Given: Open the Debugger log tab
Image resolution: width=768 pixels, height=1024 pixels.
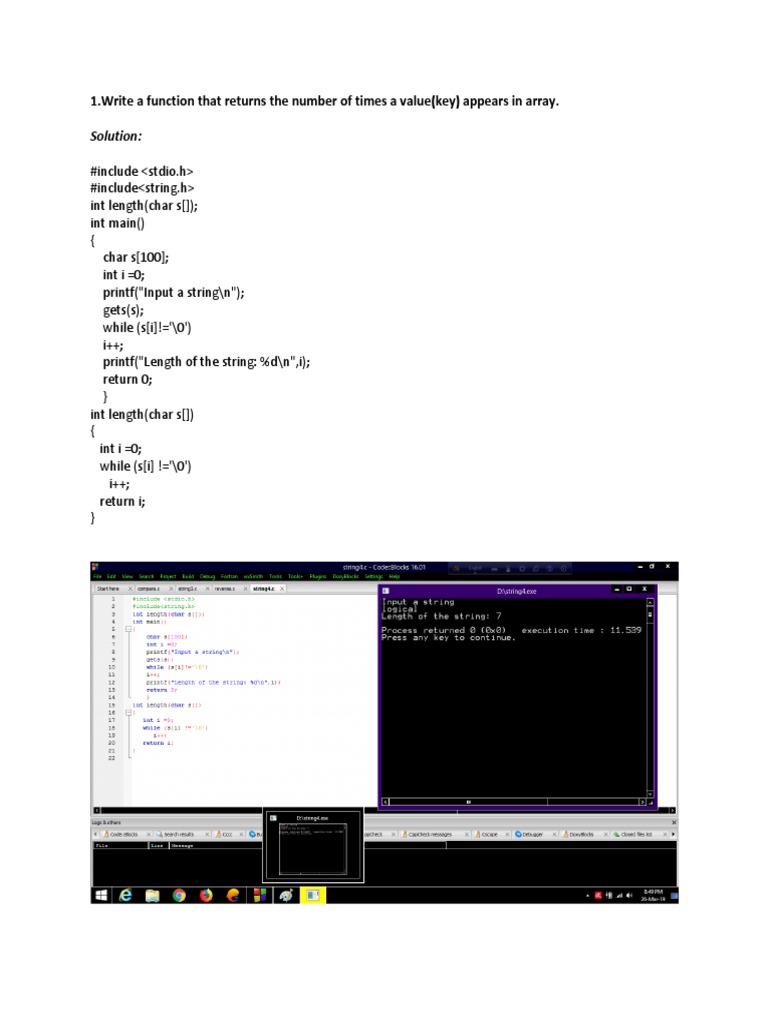Looking at the screenshot, I should (532, 834).
